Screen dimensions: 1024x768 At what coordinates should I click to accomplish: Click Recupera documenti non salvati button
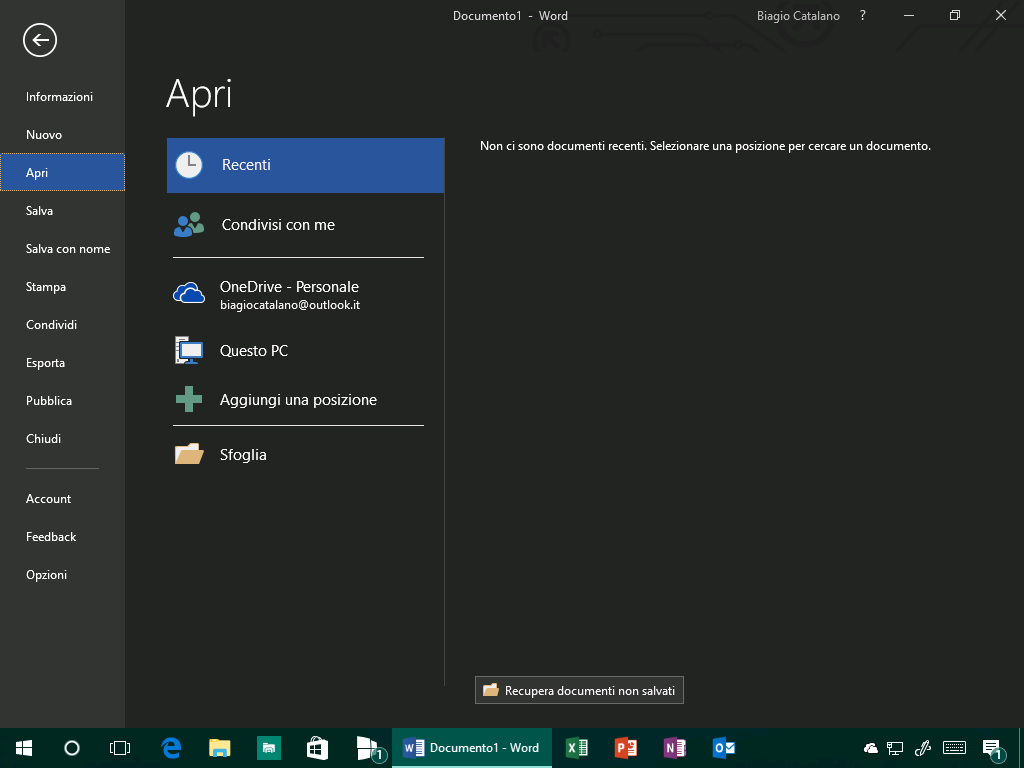point(579,690)
